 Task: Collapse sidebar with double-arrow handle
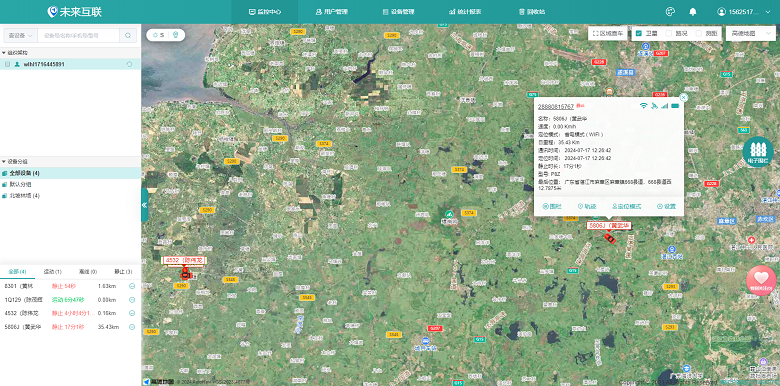[144, 205]
